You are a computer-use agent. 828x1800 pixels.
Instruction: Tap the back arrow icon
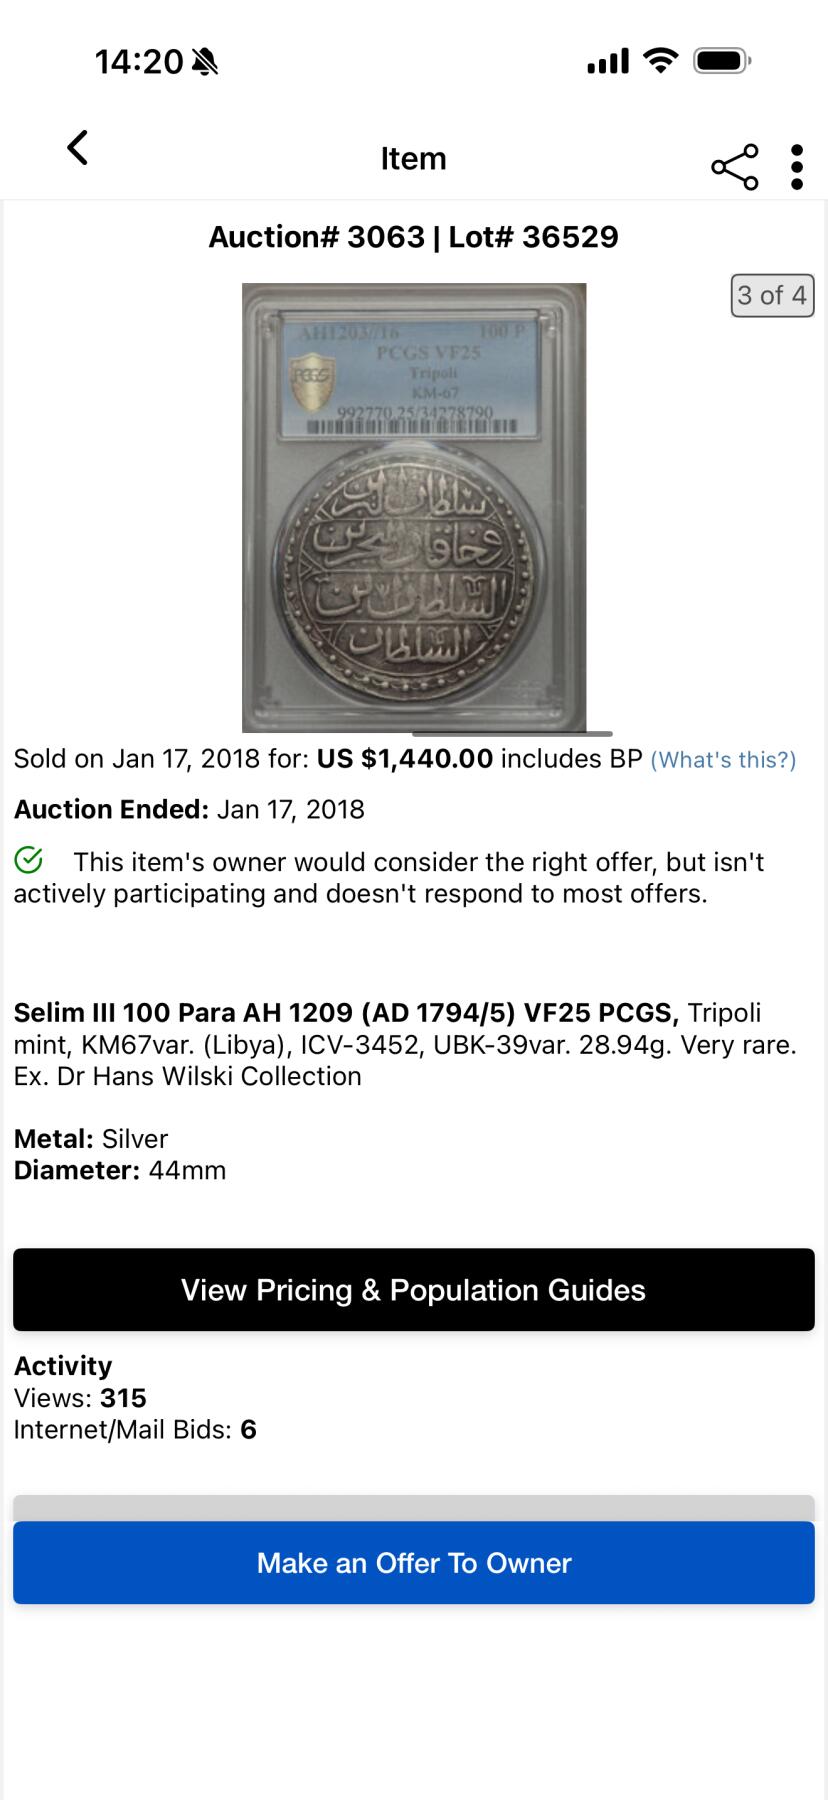[x=78, y=148]
